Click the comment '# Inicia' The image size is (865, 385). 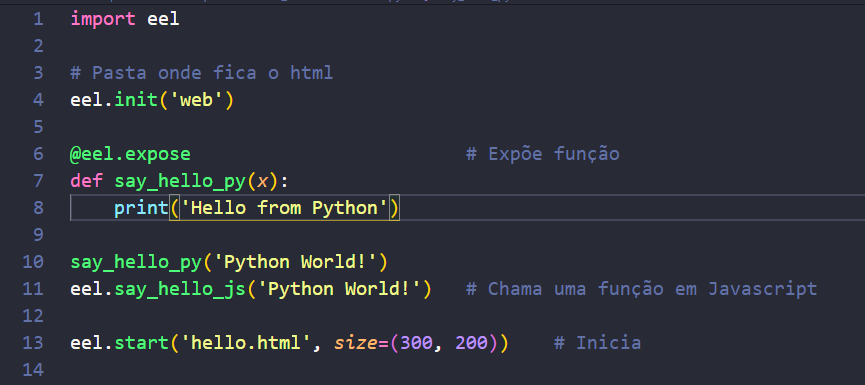coord(597,343)
